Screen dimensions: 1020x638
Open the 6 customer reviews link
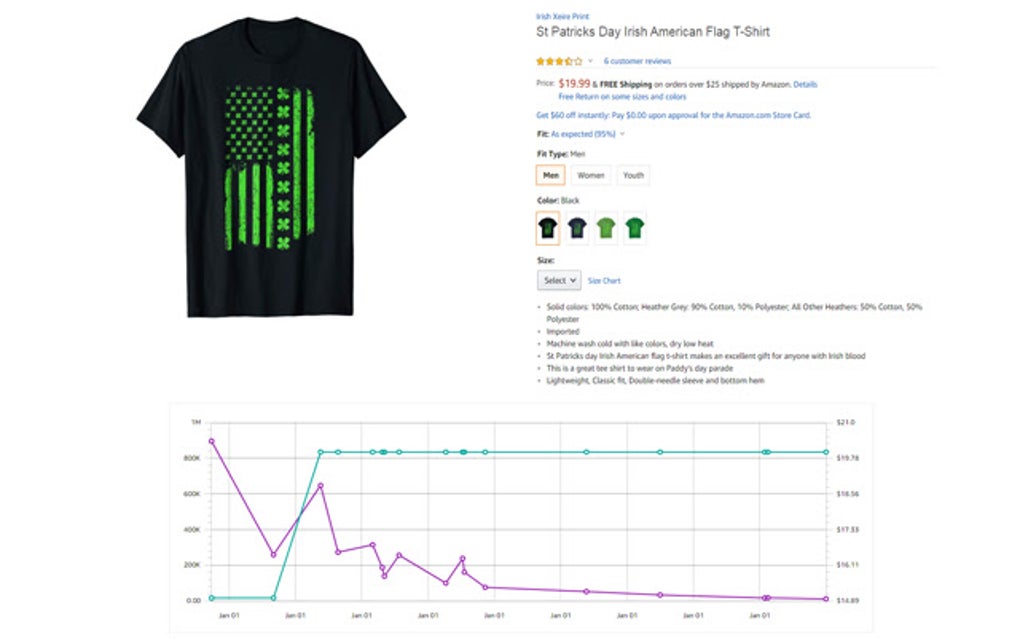tap(637, 61)
